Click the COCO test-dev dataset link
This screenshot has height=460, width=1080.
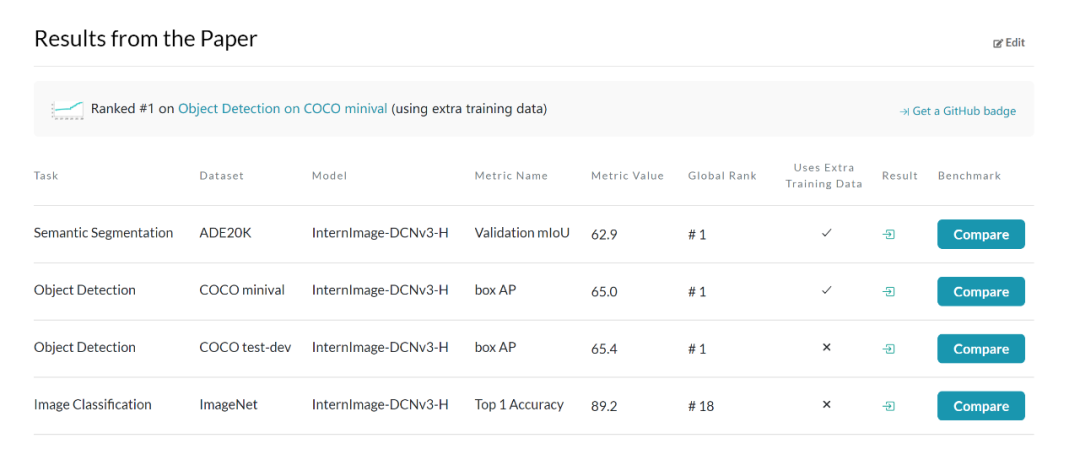tap(245, 348)
